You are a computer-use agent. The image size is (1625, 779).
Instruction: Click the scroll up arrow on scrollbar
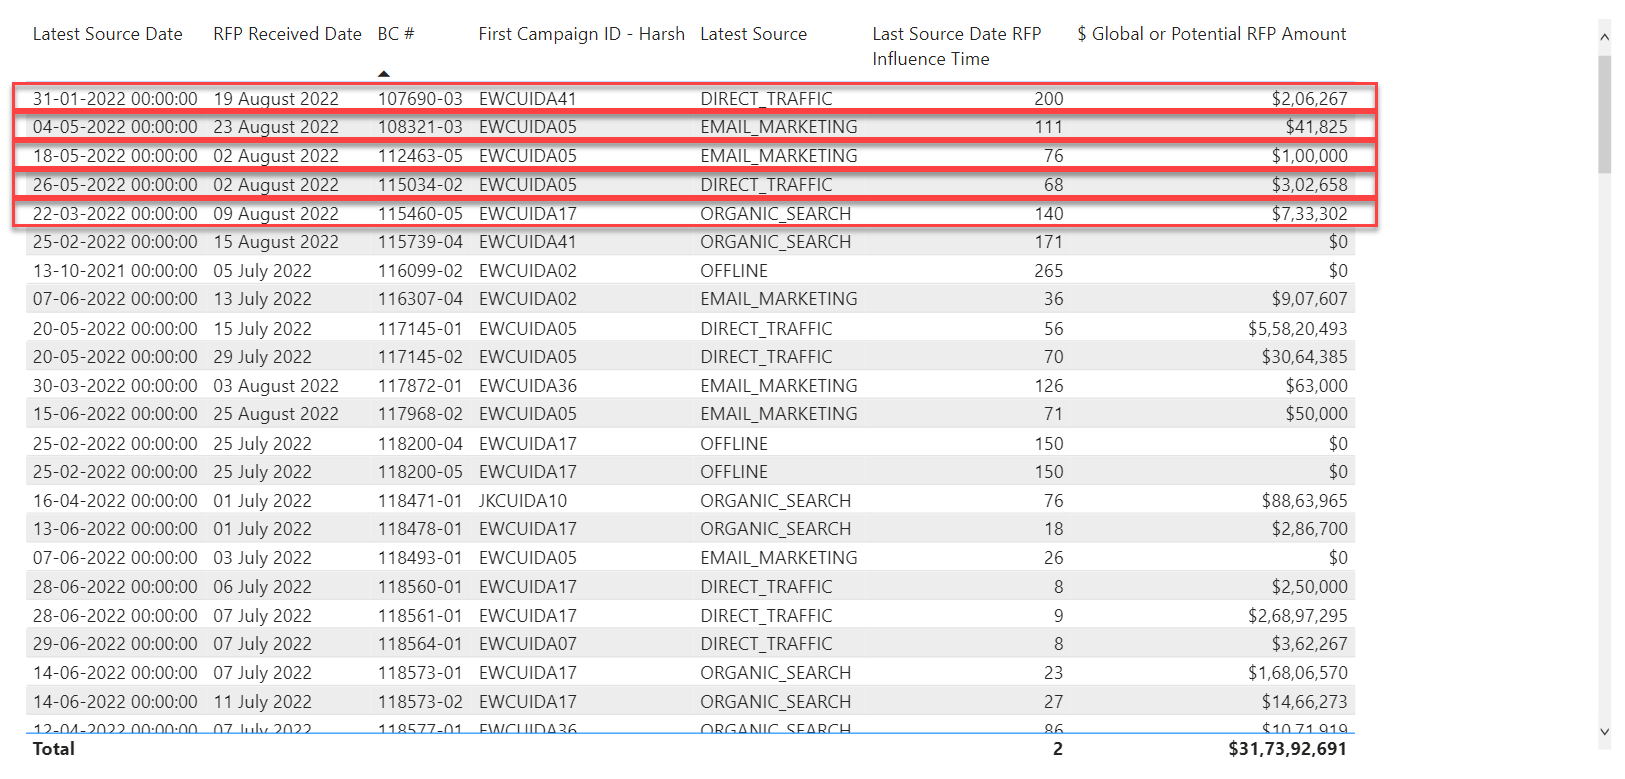click(1604, 37)
